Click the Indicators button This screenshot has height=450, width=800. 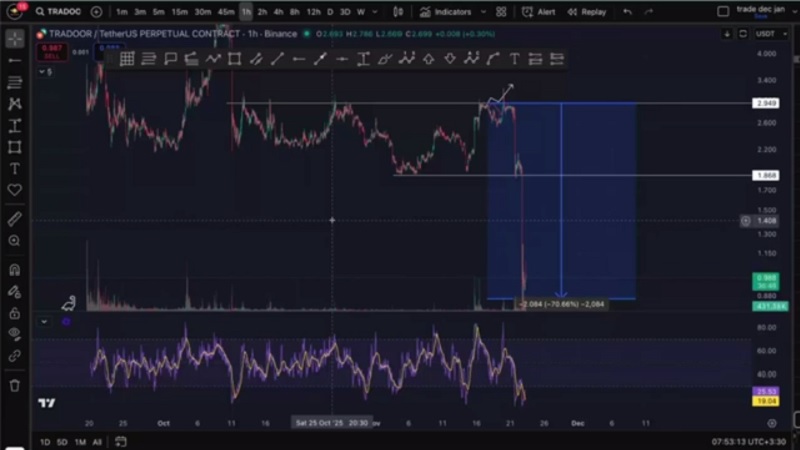(448, 12)
